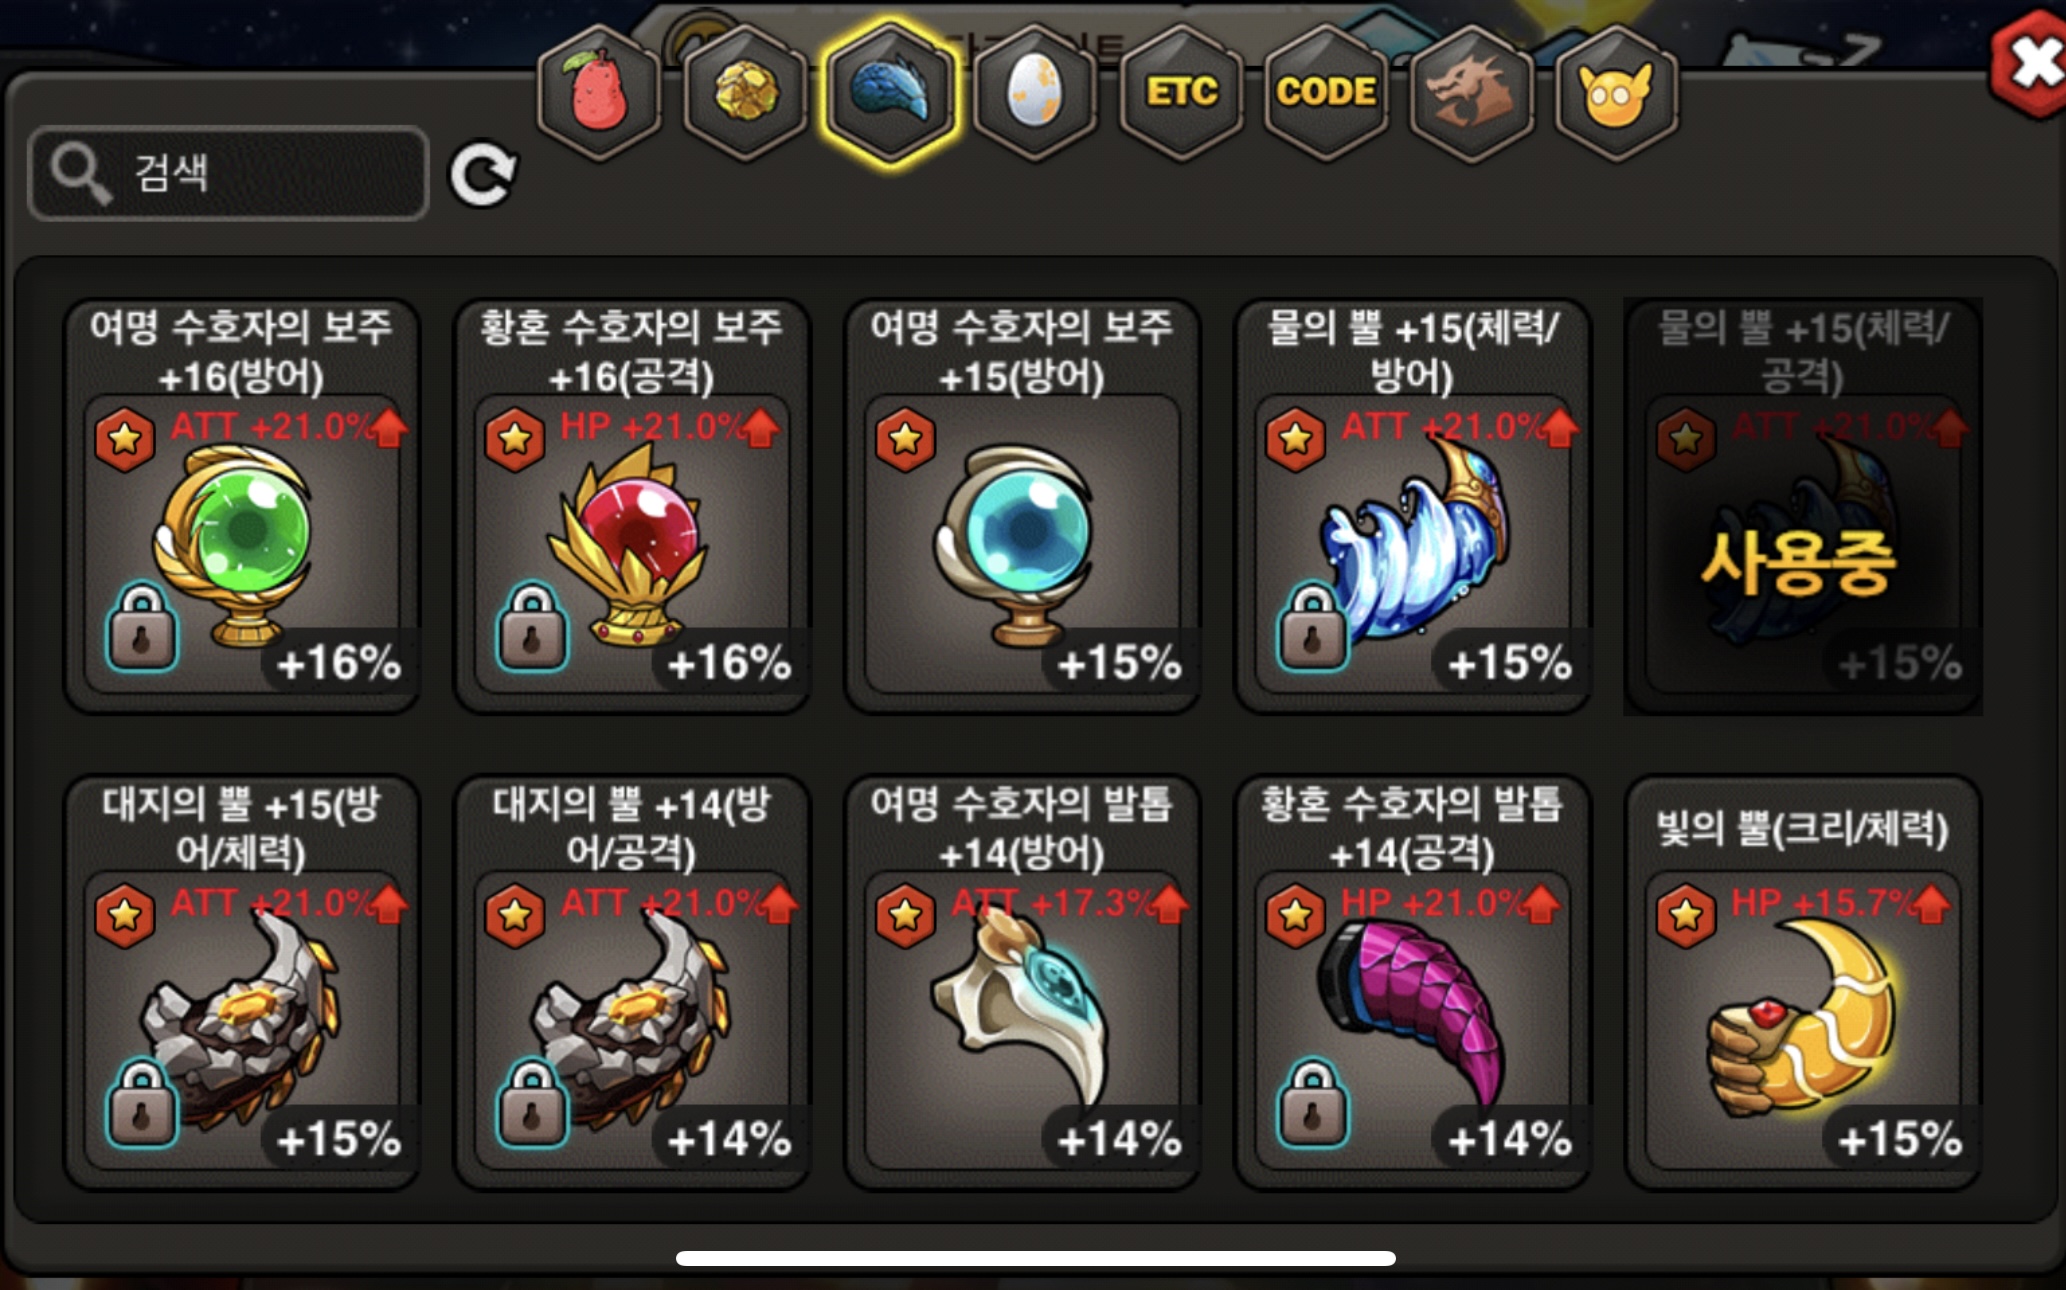Select the cyan orb 여명 수호자의 보주 +15
The height and width of the screenshot is (1290, 2066).
(x=1022, y=506)
